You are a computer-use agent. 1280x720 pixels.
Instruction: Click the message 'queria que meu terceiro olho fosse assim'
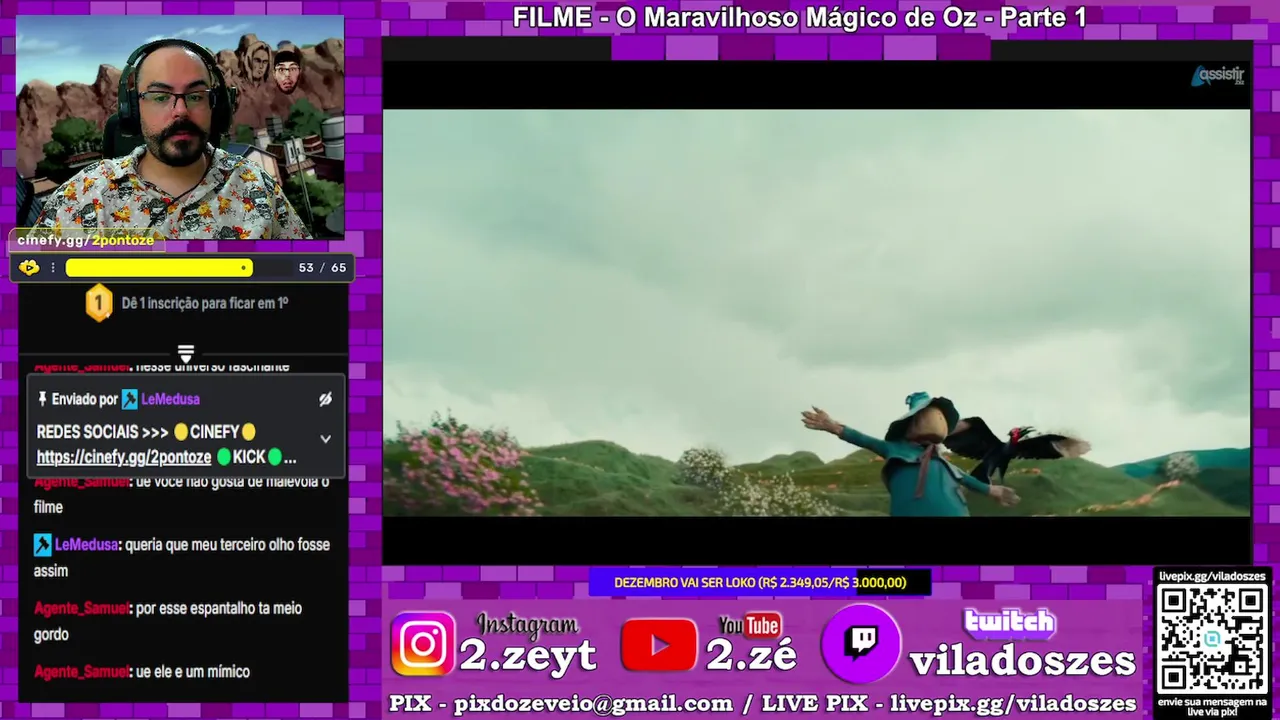click(x=182, y=558)
